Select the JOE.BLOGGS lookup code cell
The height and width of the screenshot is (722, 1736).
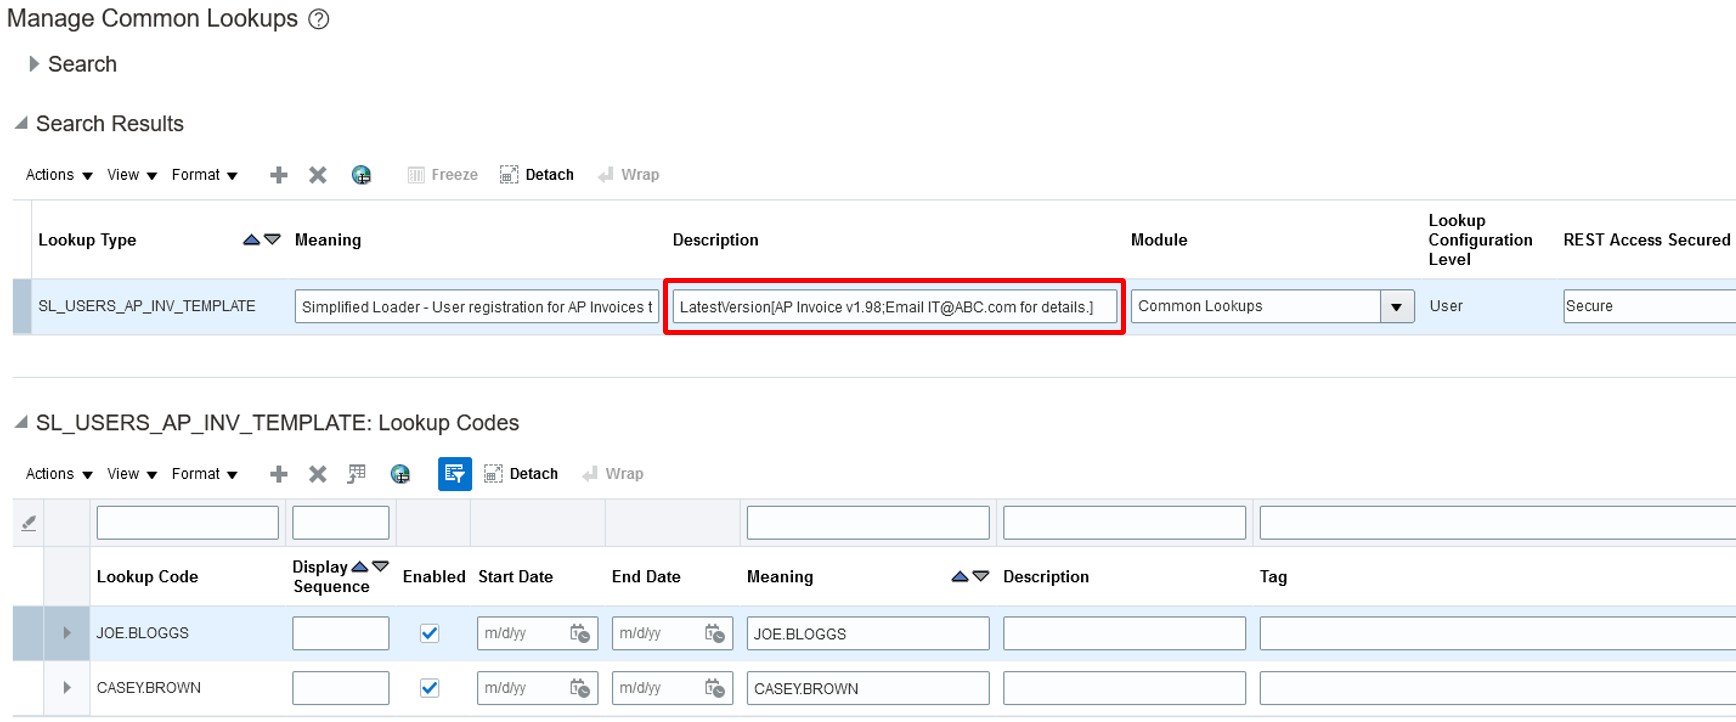(x=142, y=633)
